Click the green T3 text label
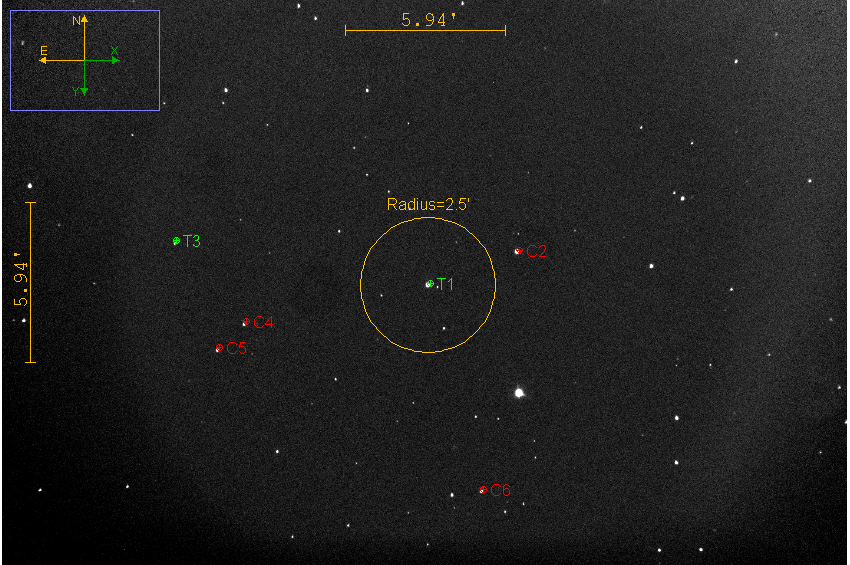 click(x=192, y=241)
